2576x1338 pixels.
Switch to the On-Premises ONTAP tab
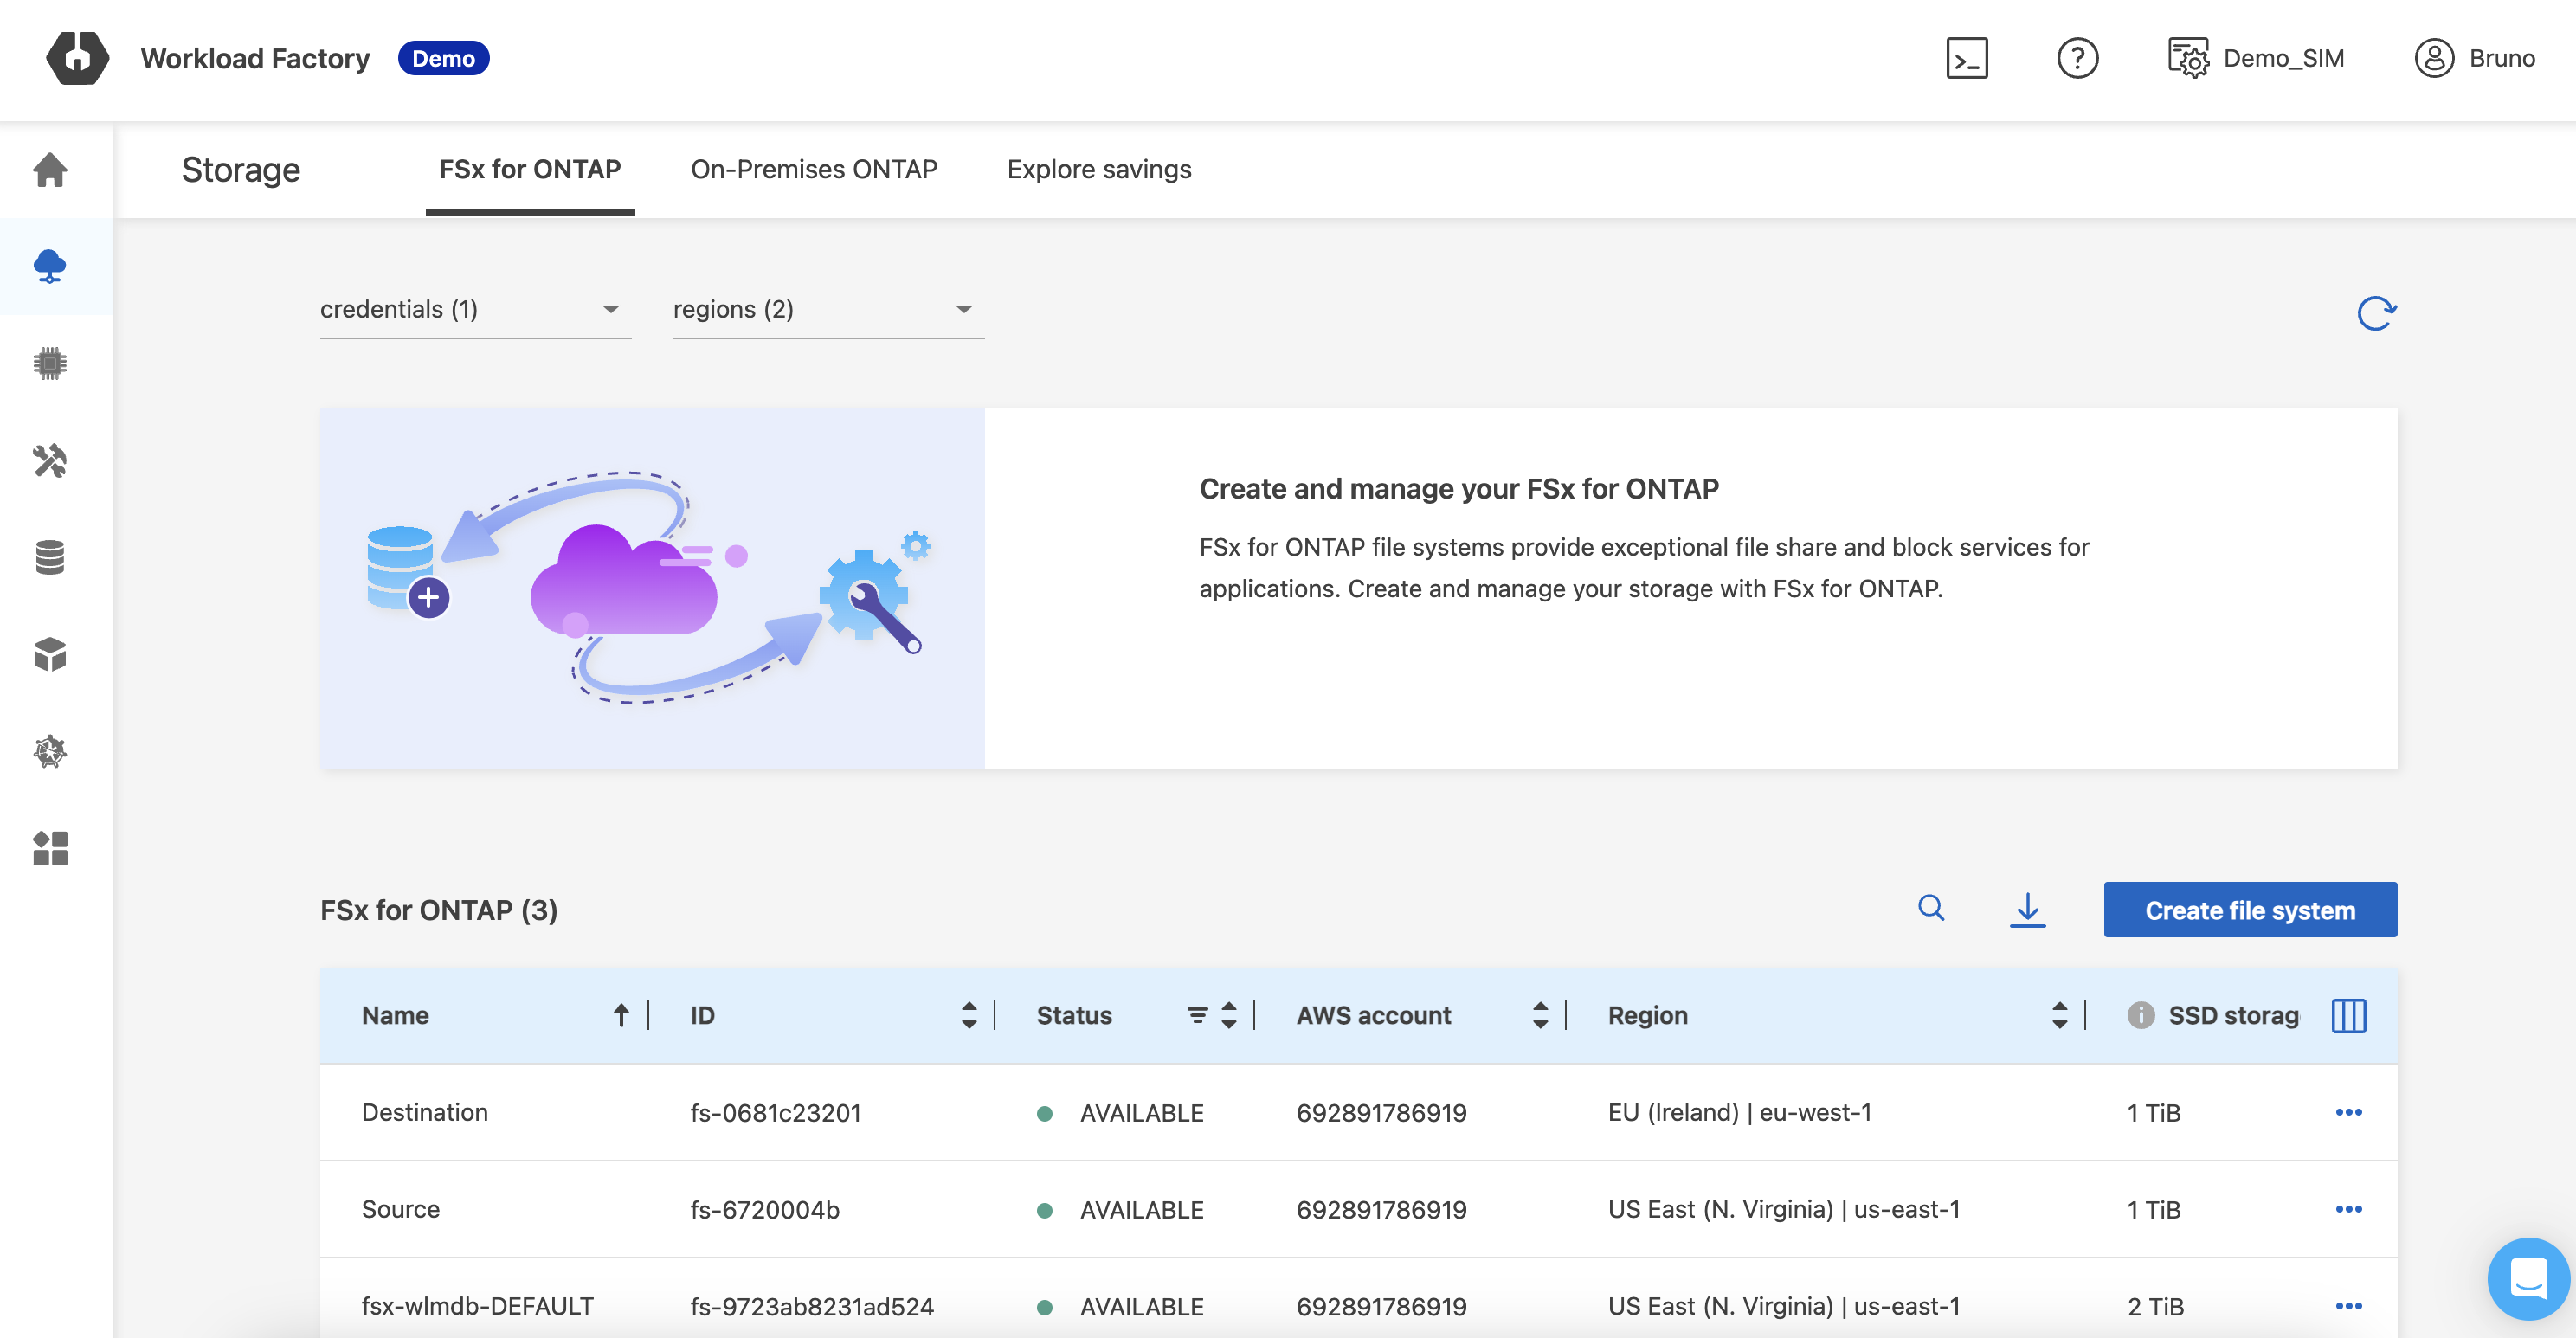pyautogui.click(x=814, y=169)
